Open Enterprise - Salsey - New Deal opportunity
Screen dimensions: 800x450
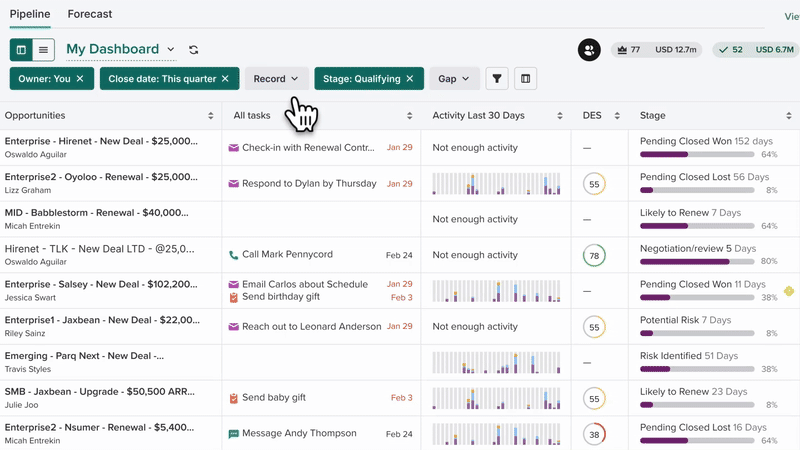pyautogui.click(x=101, y=284)
